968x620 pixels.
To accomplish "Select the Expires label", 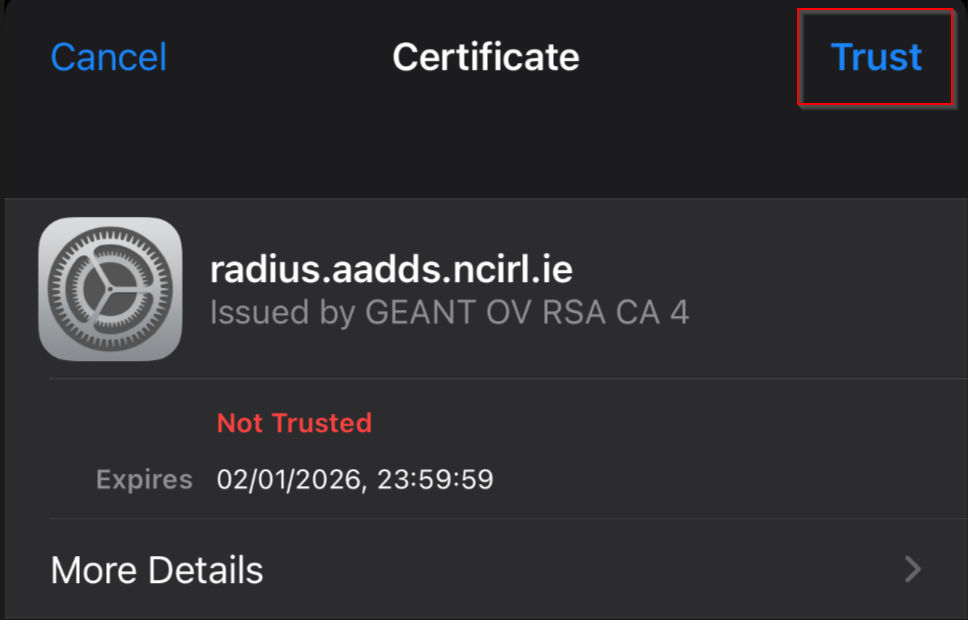I will (144, 479).
